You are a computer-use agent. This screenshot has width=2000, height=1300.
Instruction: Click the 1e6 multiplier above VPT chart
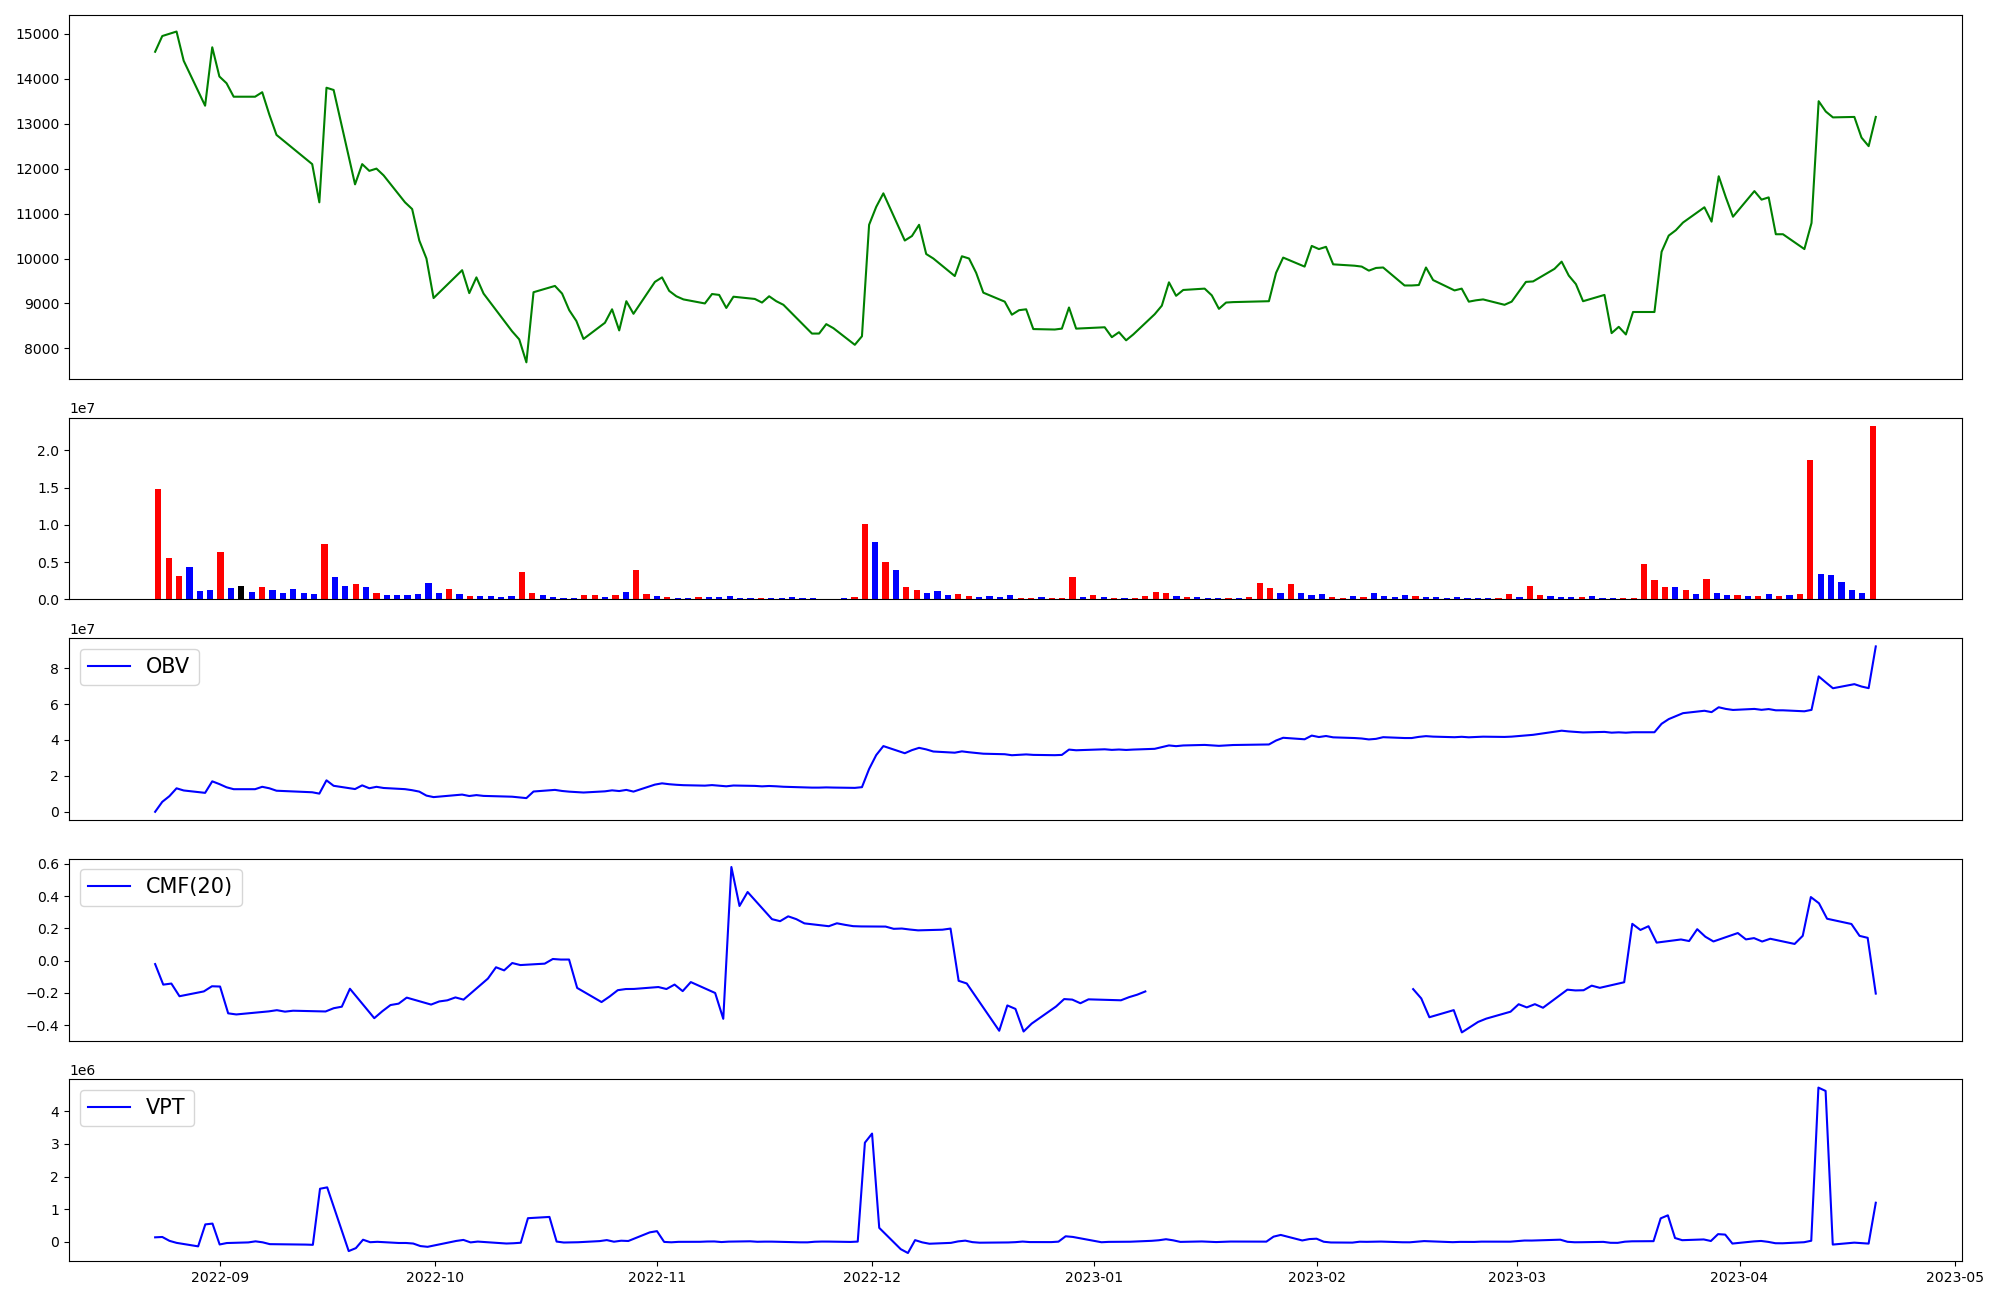pos(82,1070)
